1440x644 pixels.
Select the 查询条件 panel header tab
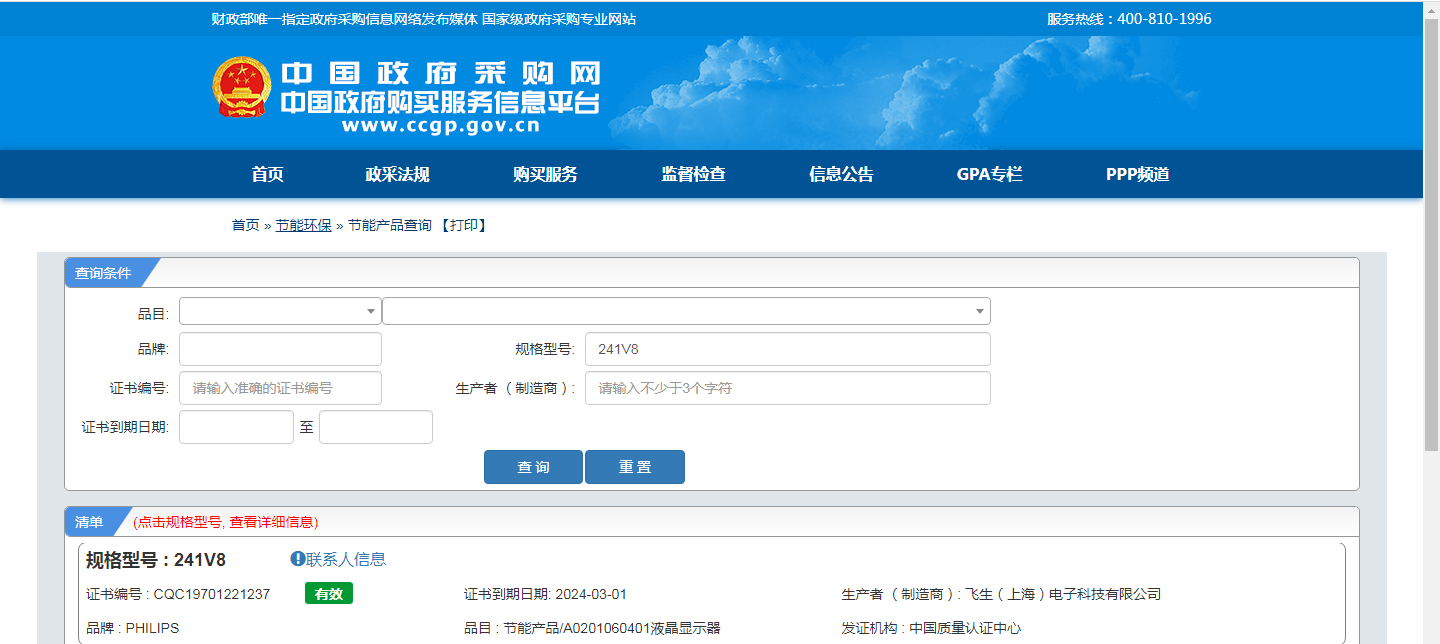coord(103,273)
